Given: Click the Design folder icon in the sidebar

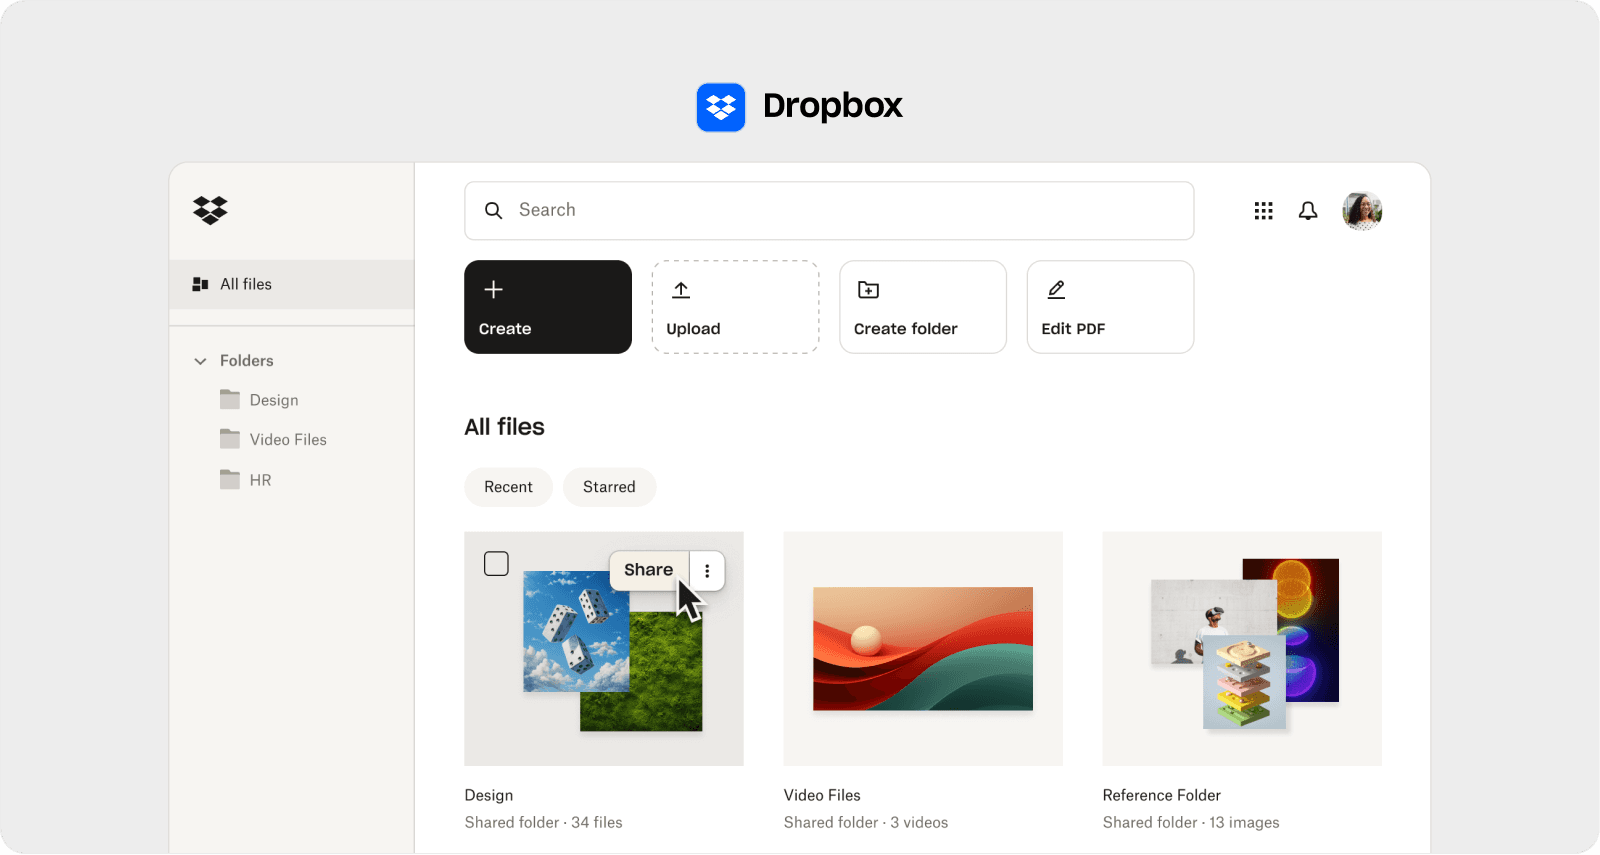Looking at the screenshot, I should tap(230, 399).
